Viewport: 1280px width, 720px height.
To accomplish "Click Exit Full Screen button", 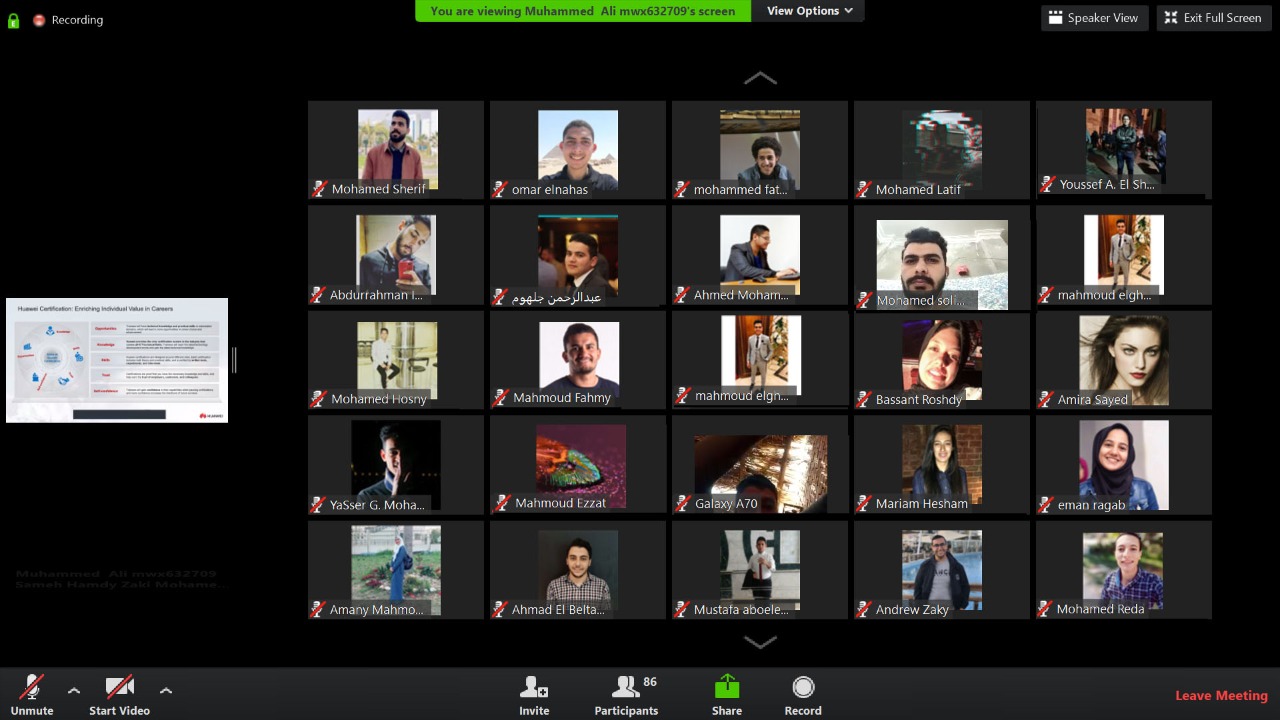I will [1212, 17].
